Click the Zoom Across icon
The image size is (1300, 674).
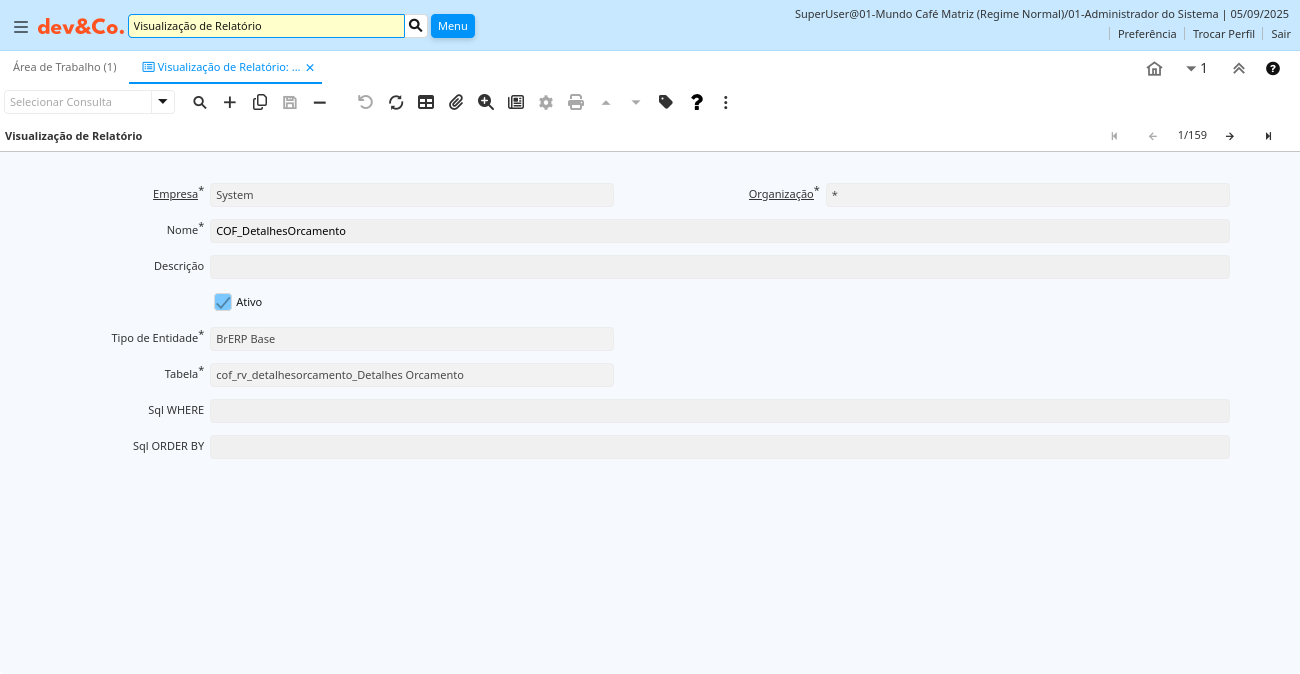tap(486, 102)
